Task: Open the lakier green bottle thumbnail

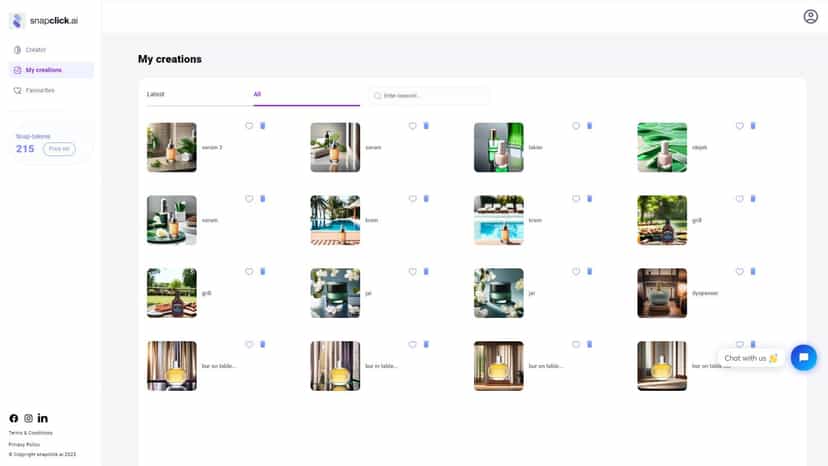Action: pyautogui.click(x=498, y=147)
